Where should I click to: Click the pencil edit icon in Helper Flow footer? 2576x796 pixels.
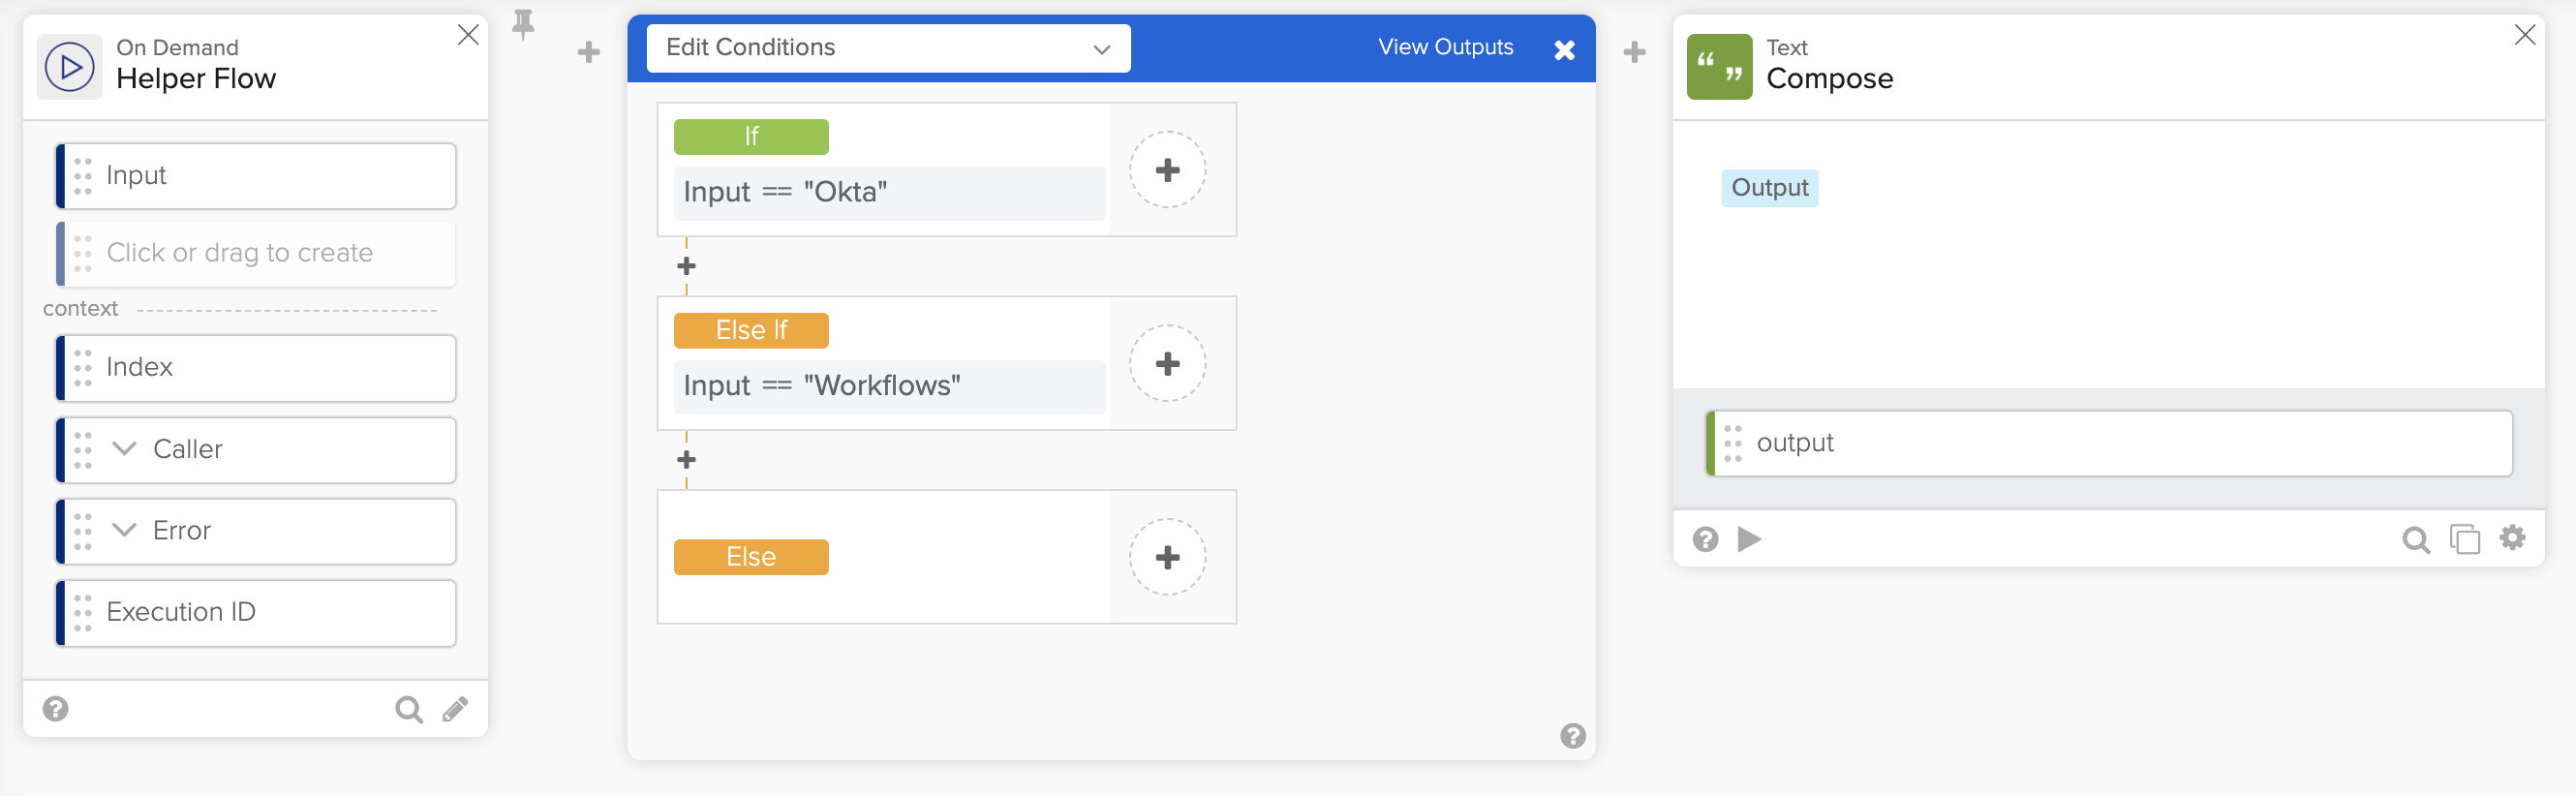[456, 709]
